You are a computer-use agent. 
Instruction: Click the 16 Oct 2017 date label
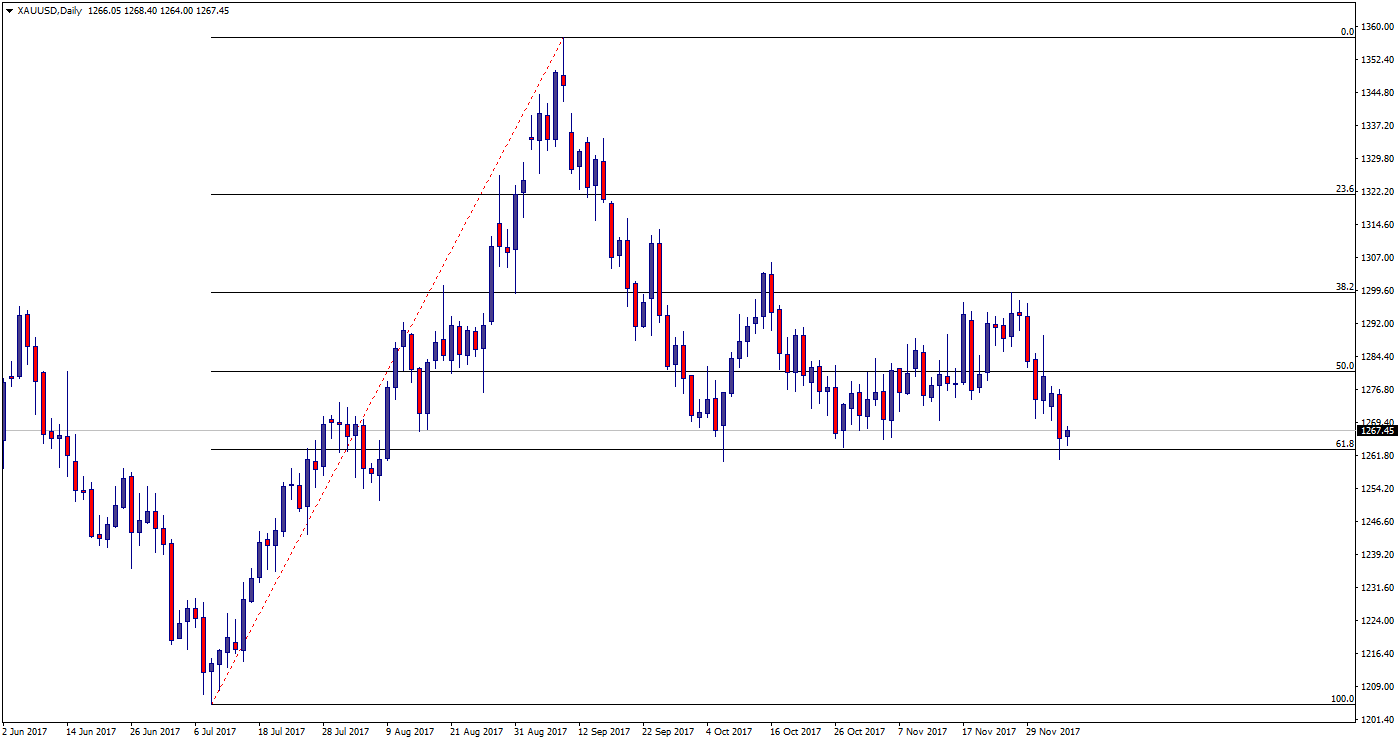pos(797,732)
